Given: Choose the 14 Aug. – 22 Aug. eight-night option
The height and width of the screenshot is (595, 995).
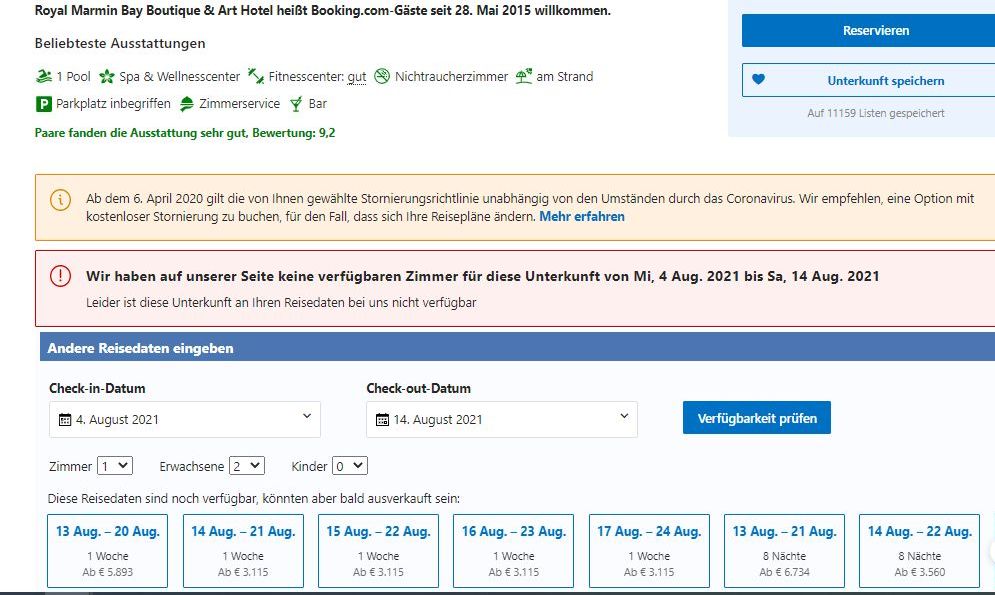Looking at the screenshot, I should [x=919, y=551].
